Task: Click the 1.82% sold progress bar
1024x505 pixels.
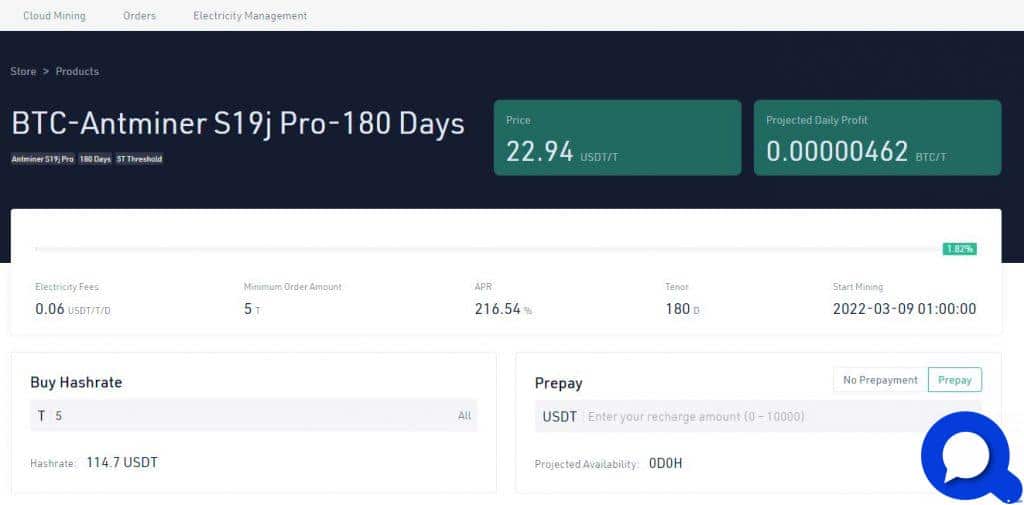Action: pyautogui.click(x=505, y=248)
